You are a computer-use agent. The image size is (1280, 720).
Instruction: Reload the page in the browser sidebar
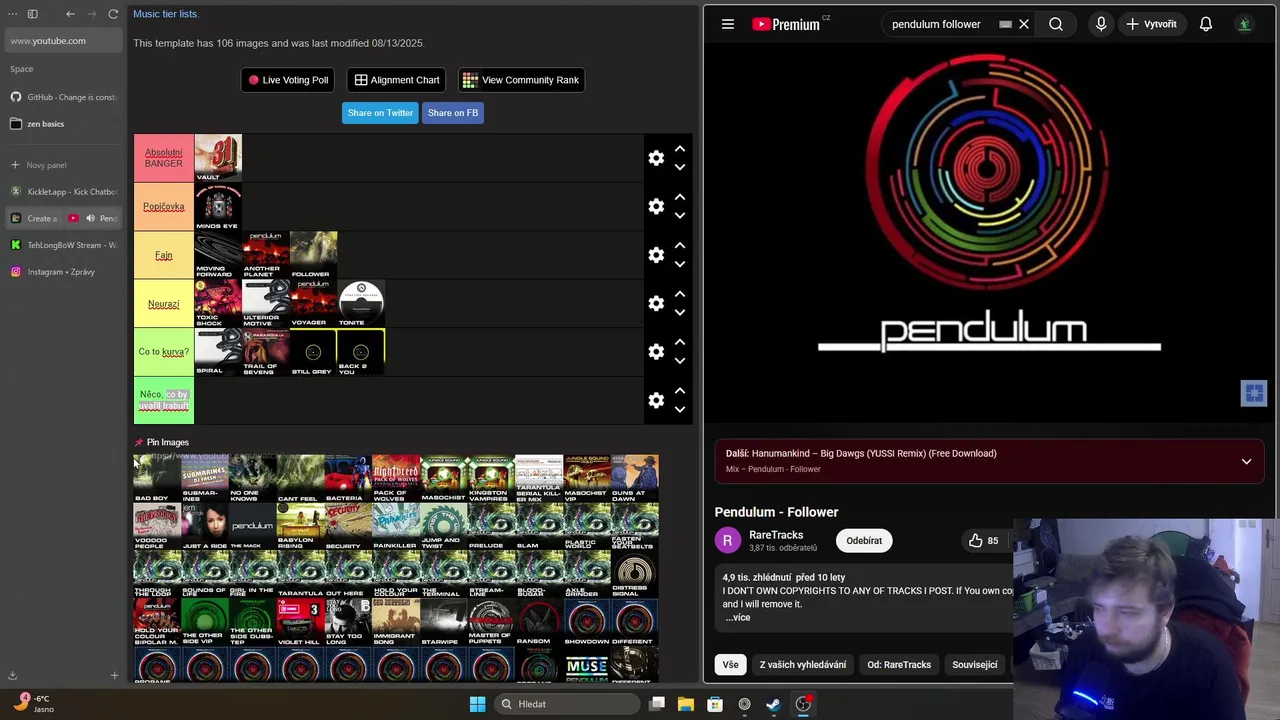point(113,14)
